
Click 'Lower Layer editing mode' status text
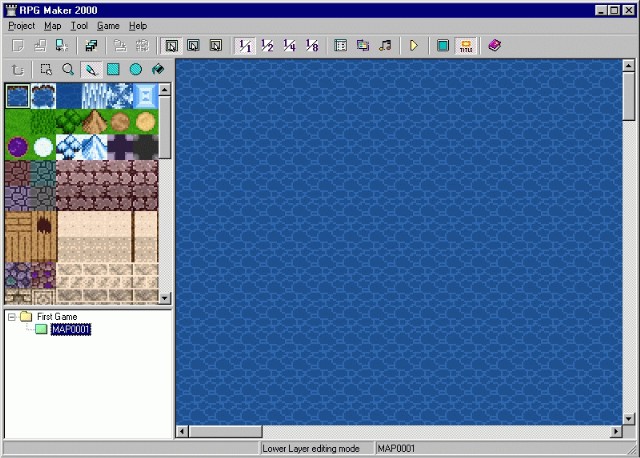click(311, 449)
